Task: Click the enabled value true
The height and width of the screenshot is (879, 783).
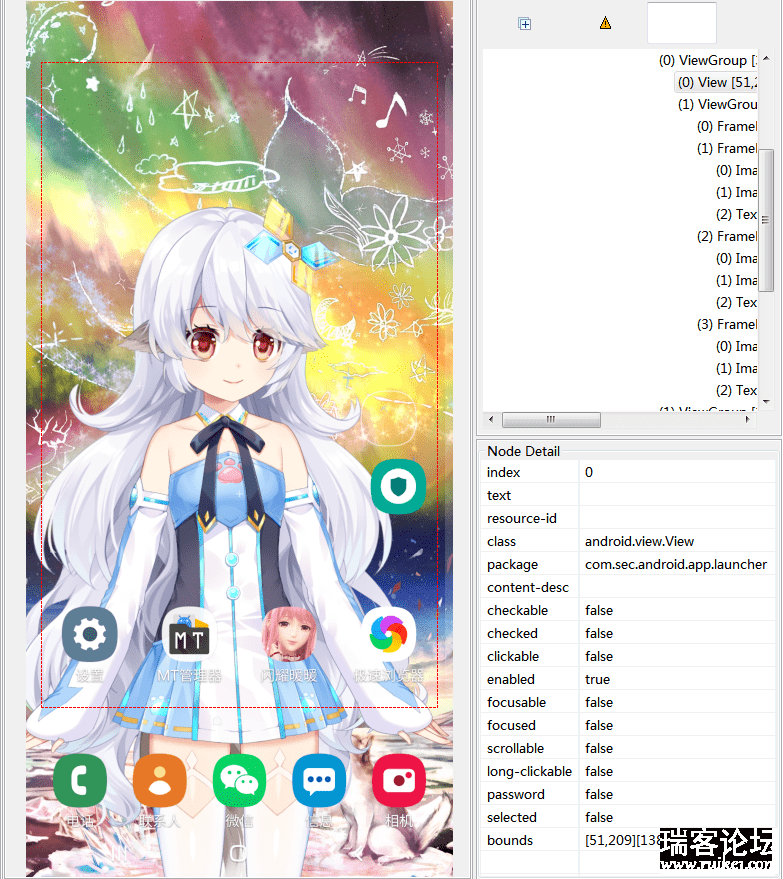Action: tap(597, 679)
